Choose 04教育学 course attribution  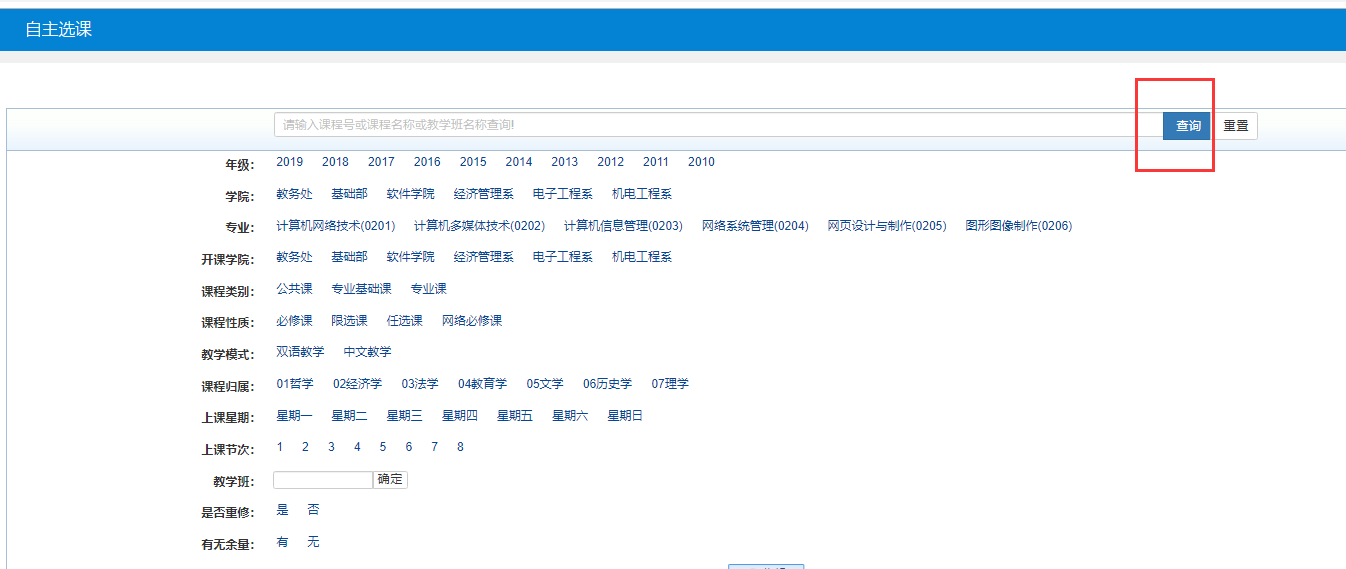pos(482,384)
